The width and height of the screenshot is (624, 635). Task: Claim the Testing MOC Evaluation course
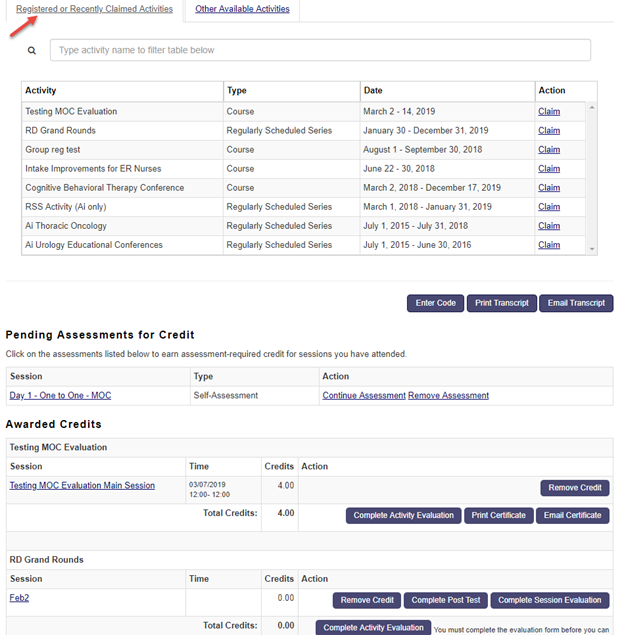(549, 112)
